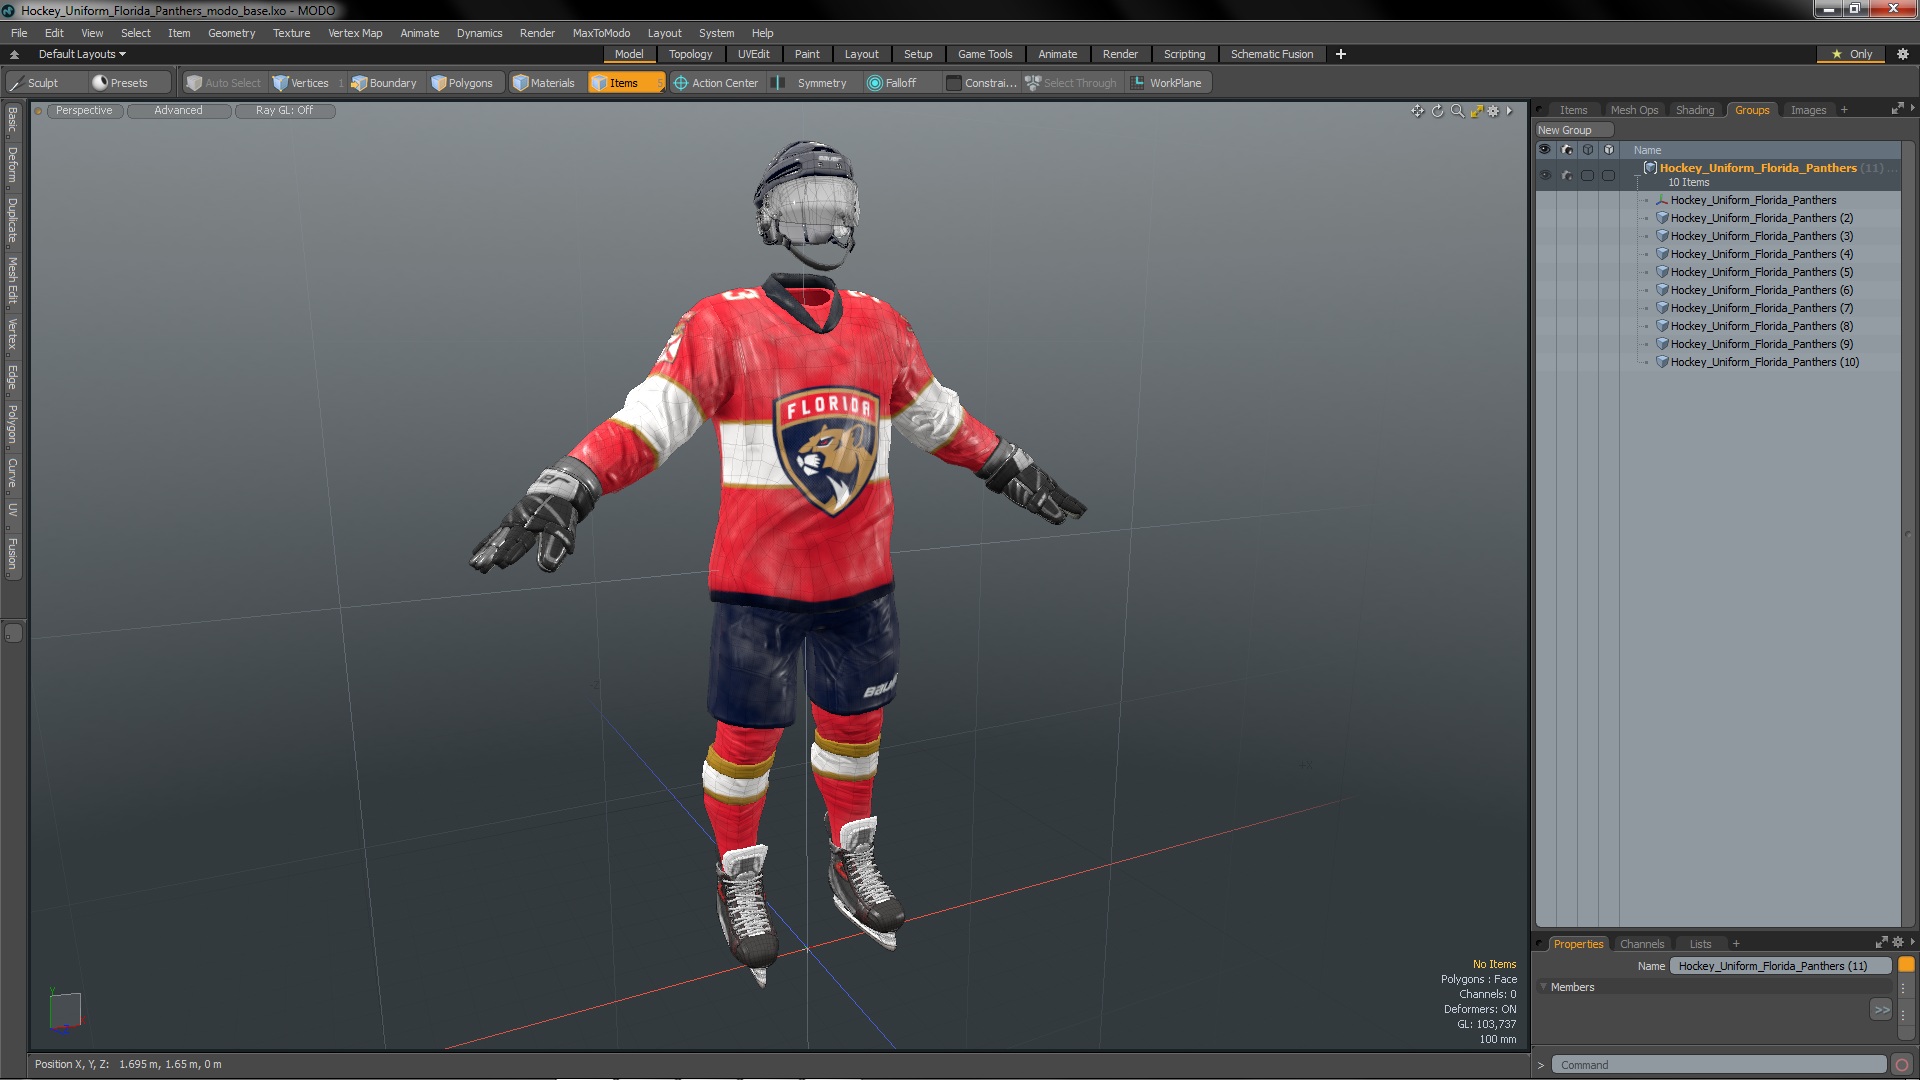Open Advanced shading style dropdown
1920x1080 pixels.
coord(178,111)
